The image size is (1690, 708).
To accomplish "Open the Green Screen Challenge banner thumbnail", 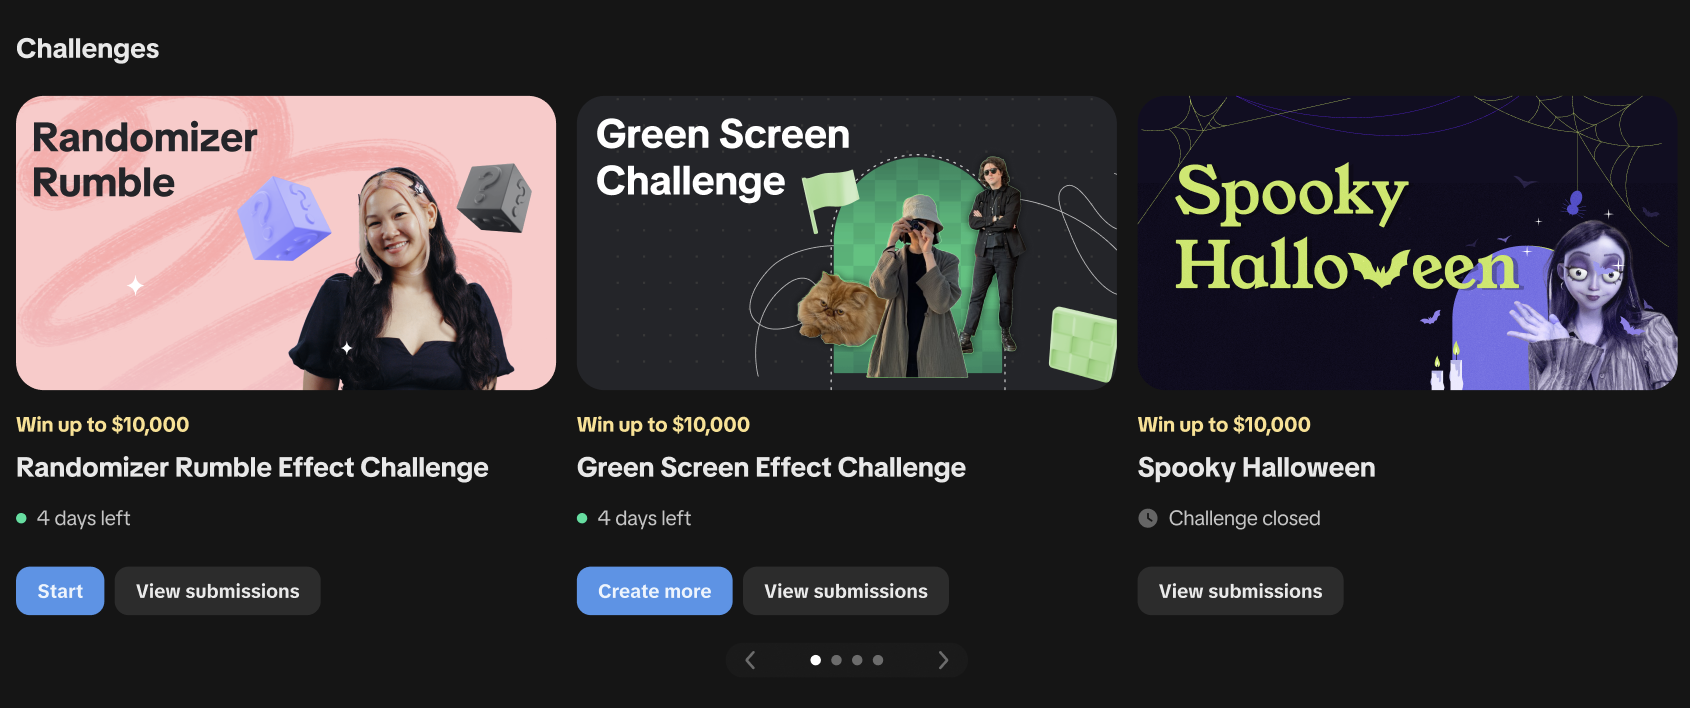I will pos(847,243).
